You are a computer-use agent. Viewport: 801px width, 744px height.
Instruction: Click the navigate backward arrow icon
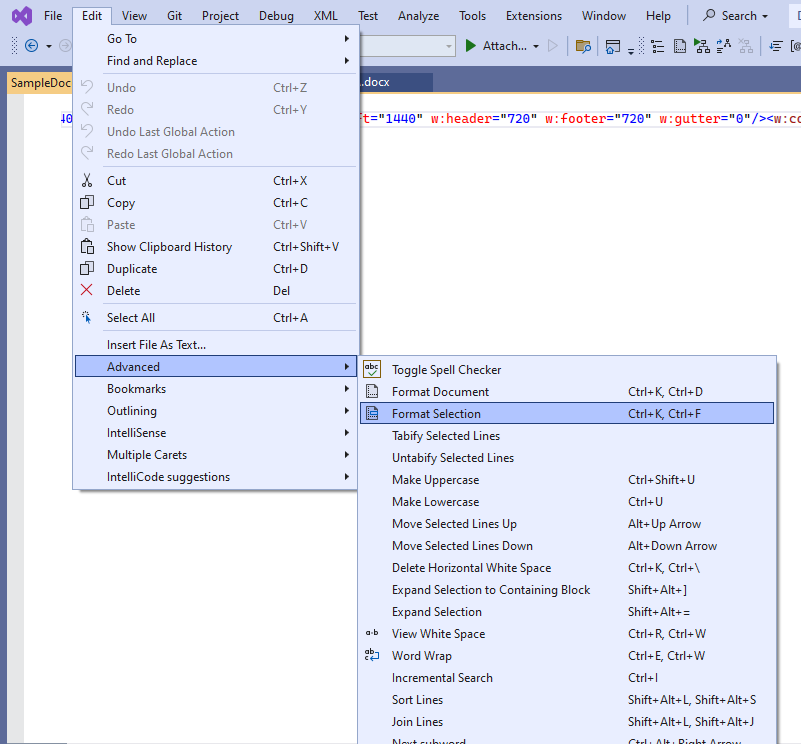pyautogui.click(x=30, y=46)
